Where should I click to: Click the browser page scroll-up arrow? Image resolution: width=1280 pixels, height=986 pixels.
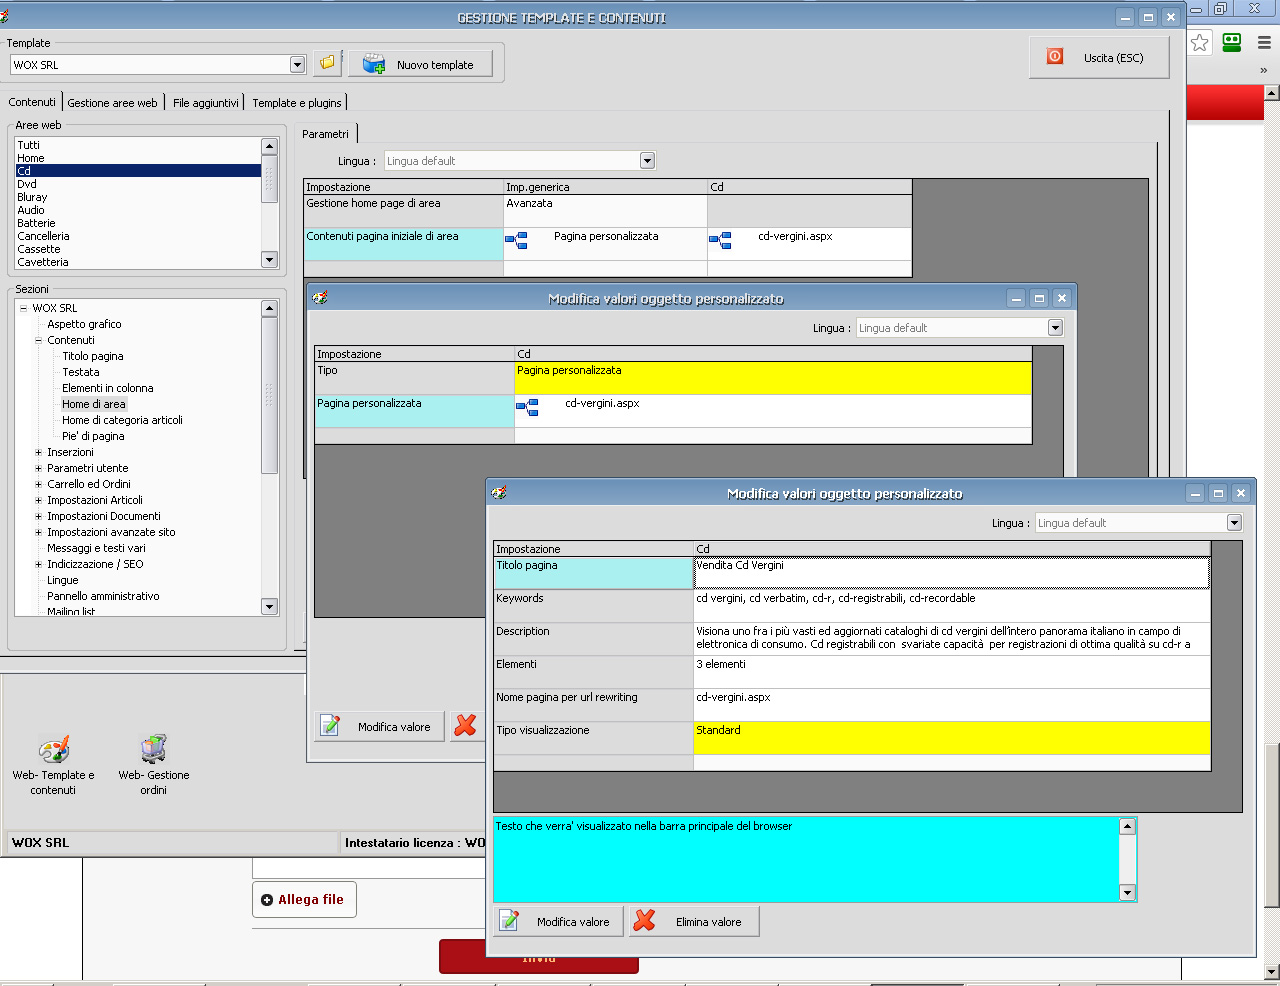(x=1272, y=92)
